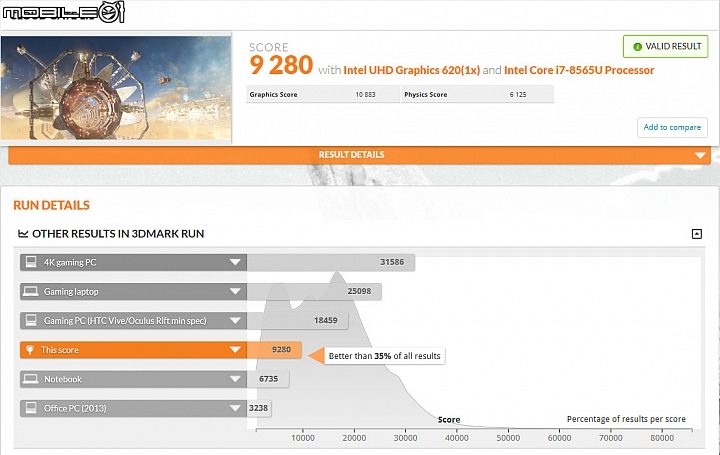Click the Mobile01 logo
720x455 pixels.
tap(63, 12)
